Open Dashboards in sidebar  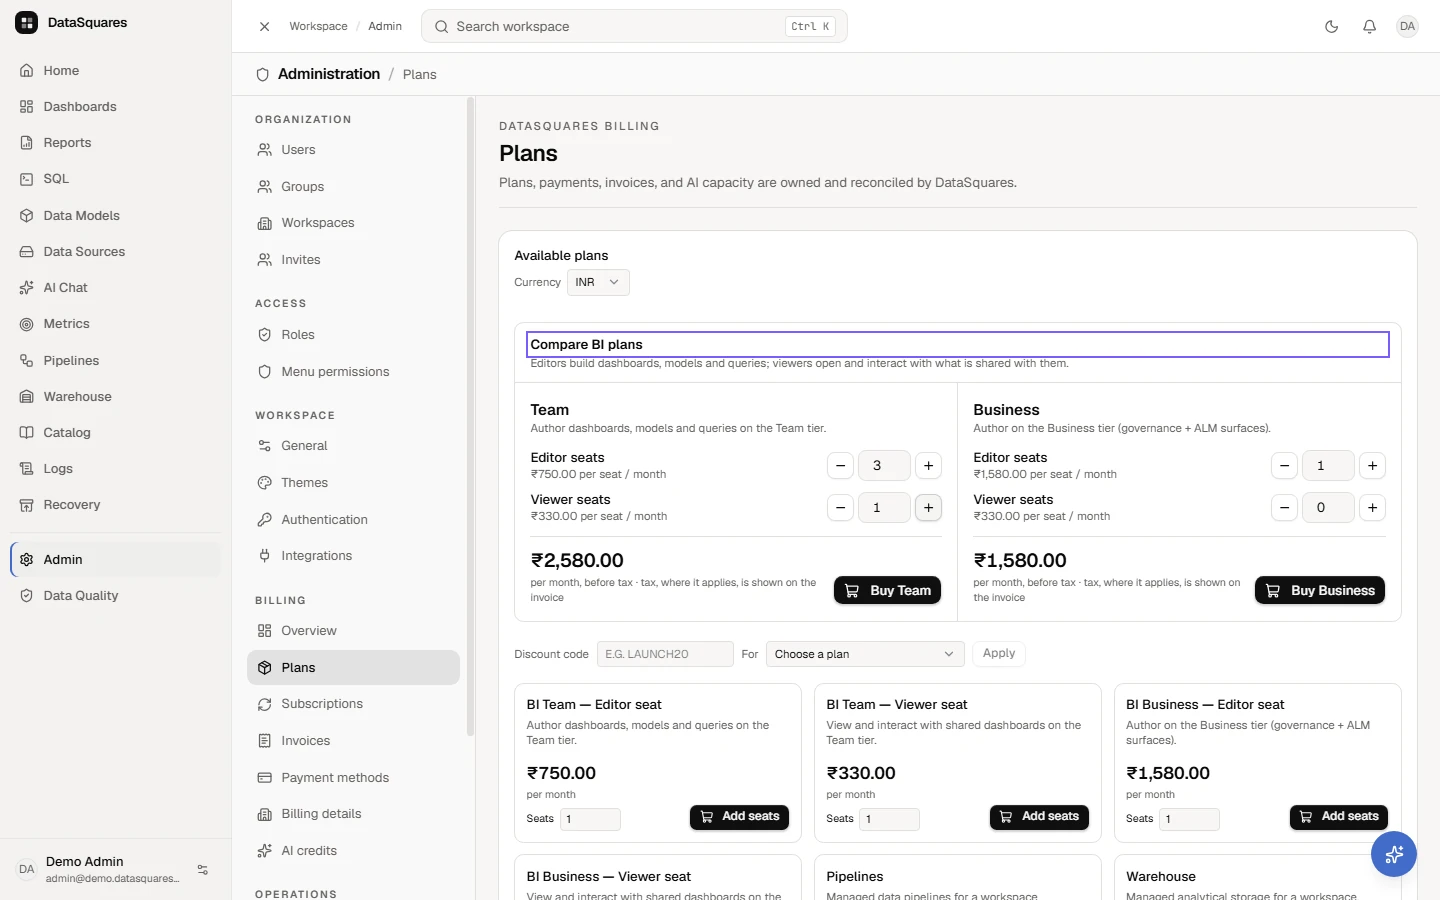[x=115, y=107]
